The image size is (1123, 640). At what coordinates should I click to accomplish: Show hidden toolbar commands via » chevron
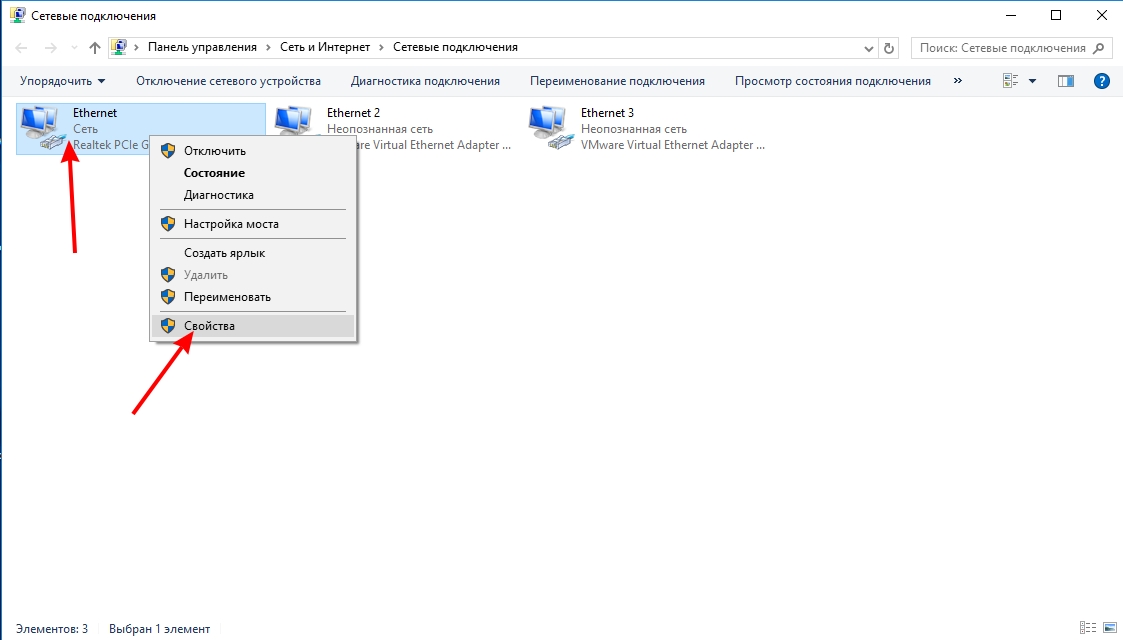pos(958,81)
